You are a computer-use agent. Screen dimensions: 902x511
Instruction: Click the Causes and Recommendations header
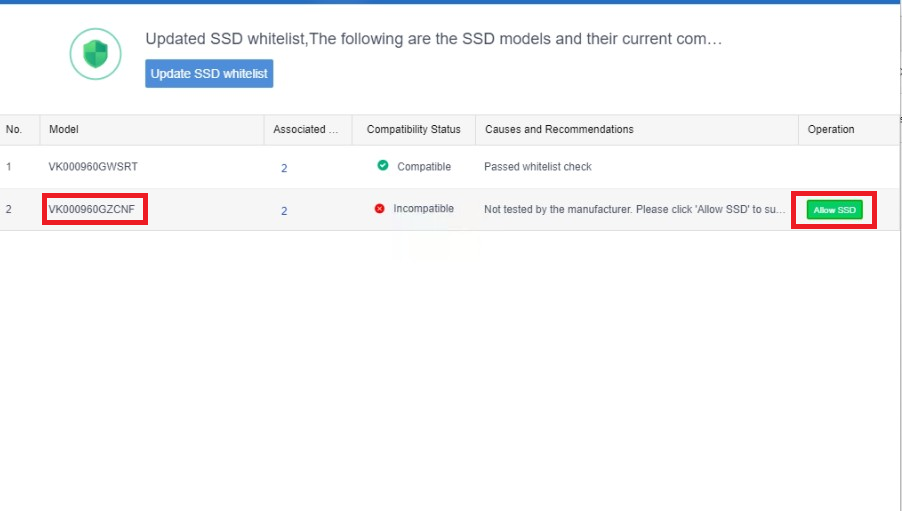click(x=559, y=129)
